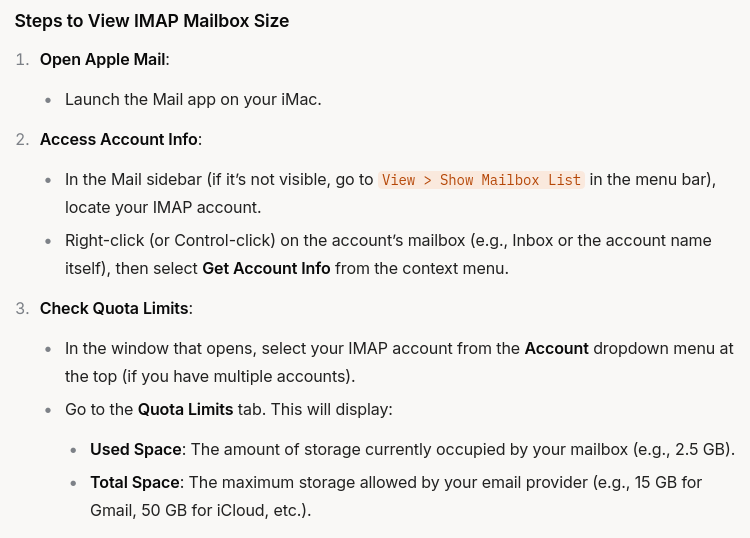Click the 'Right-click (or Control-click)' sentence start
This screenshot has height=538, width=750.
pos(170,241)
